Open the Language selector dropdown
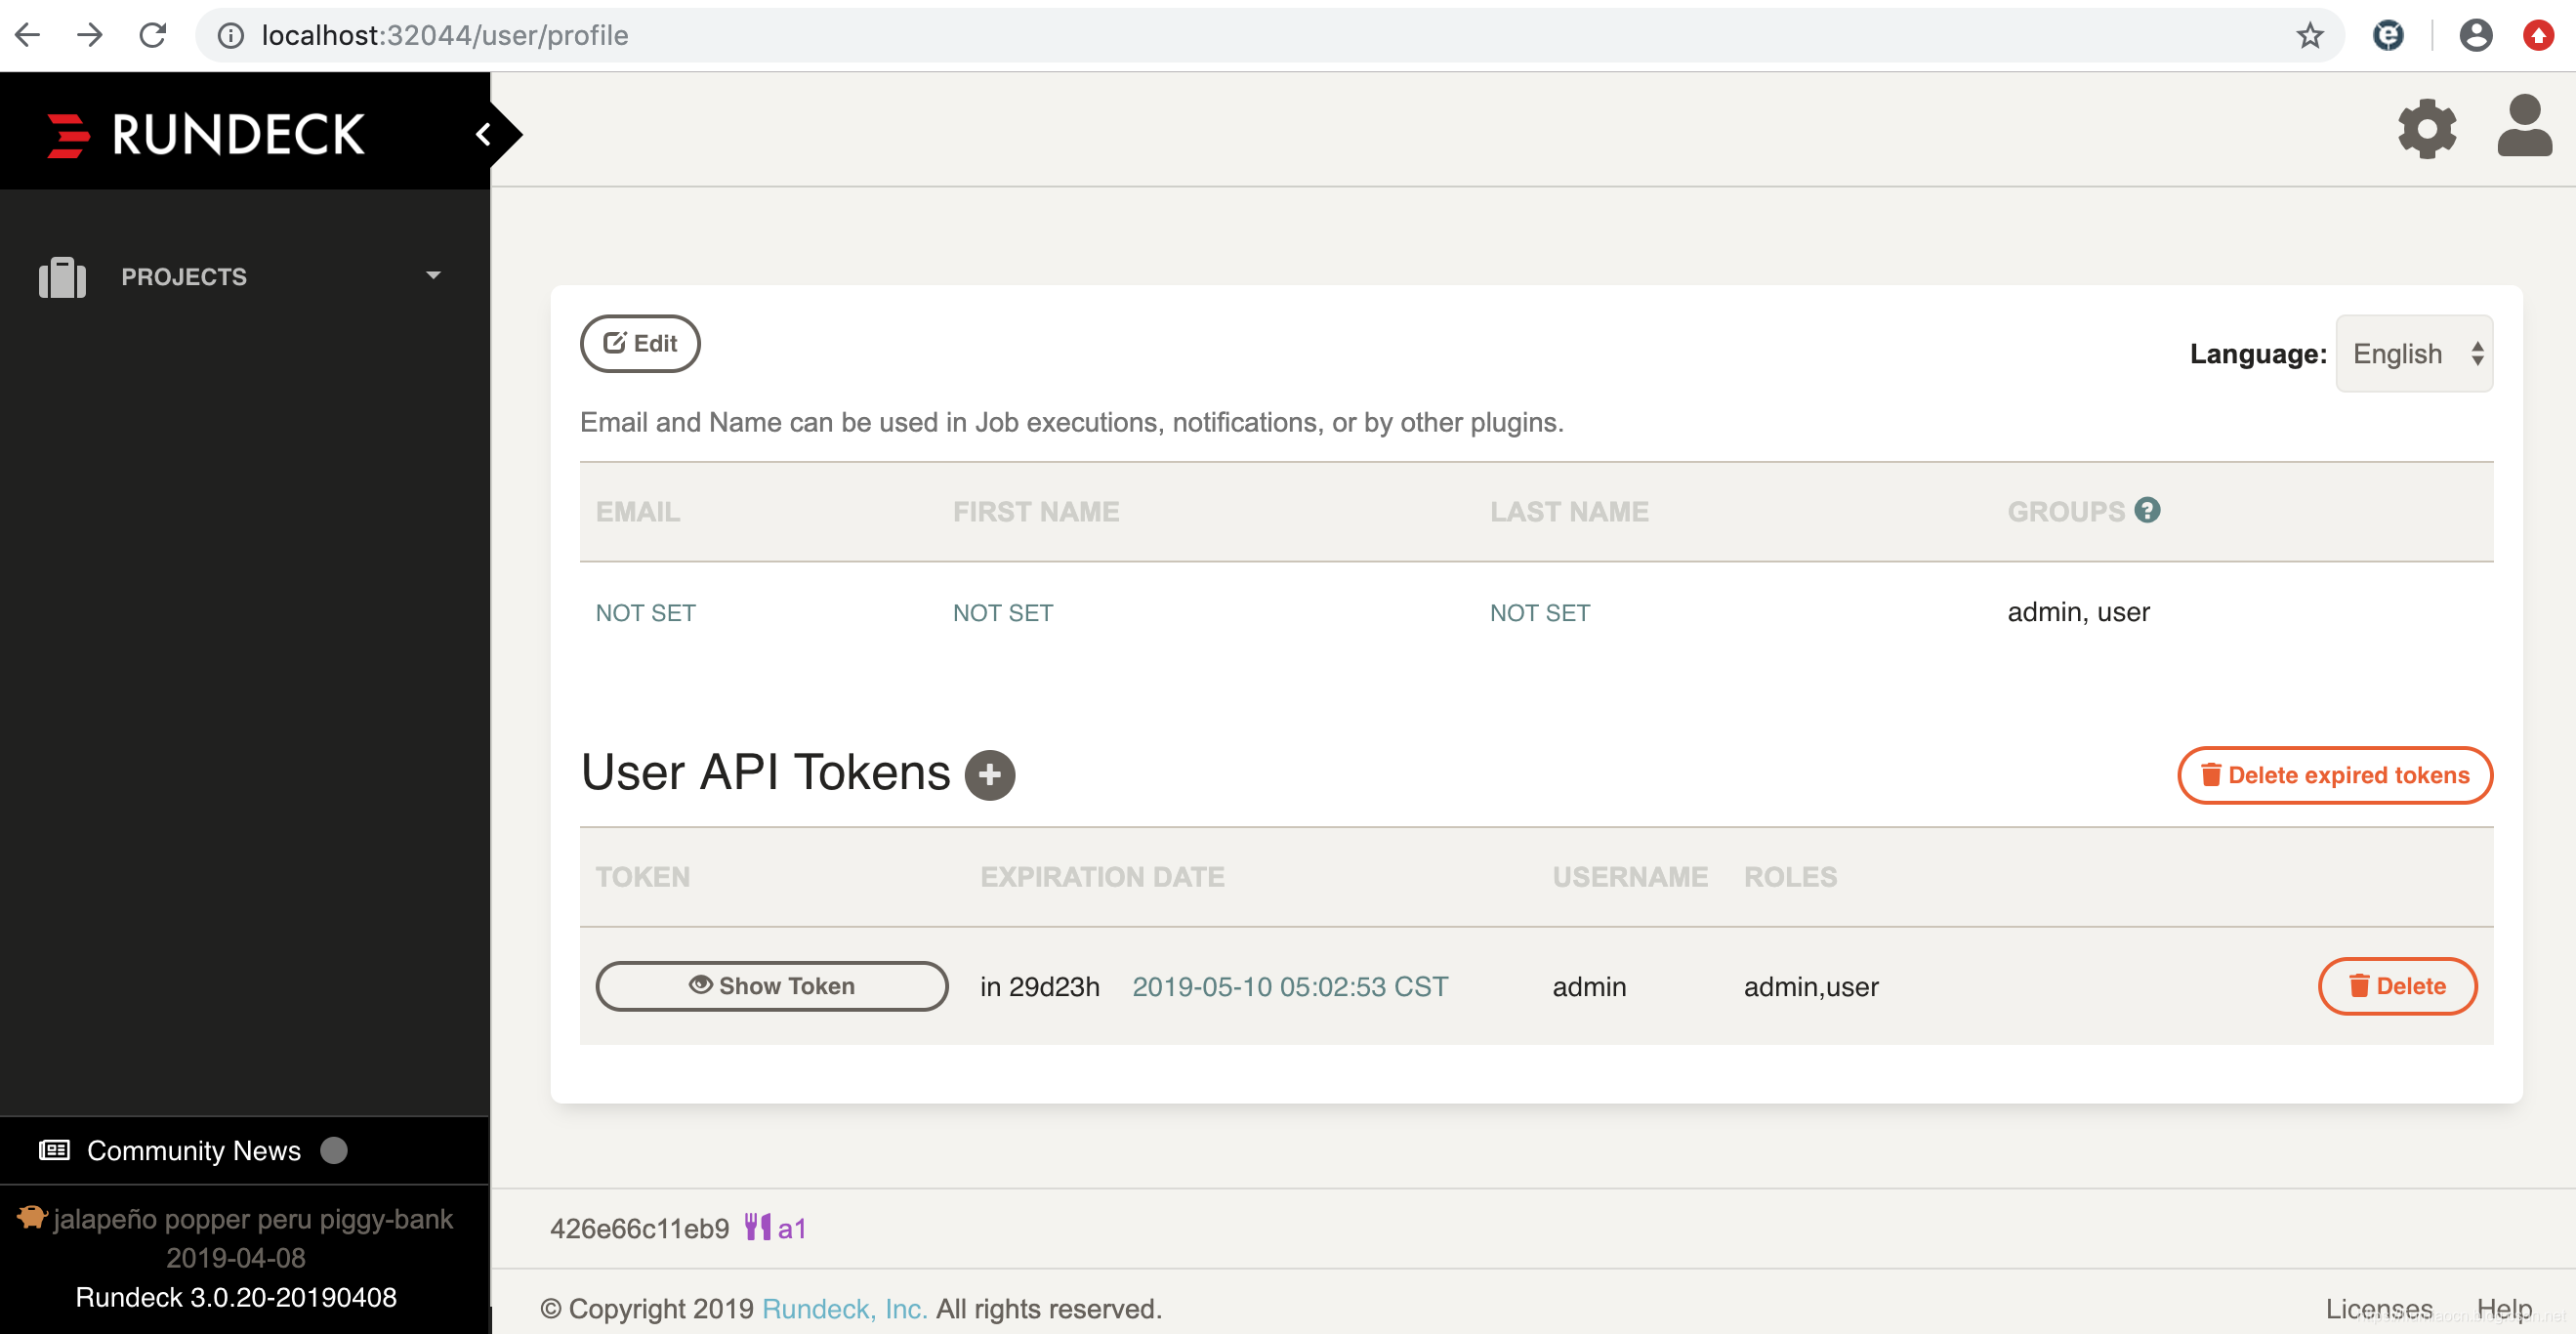 pyautogui.click(x=2415, y=354)
